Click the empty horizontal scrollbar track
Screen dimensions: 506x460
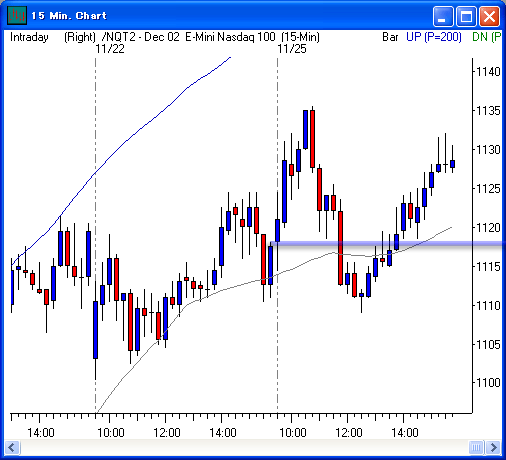pos(244,447)
